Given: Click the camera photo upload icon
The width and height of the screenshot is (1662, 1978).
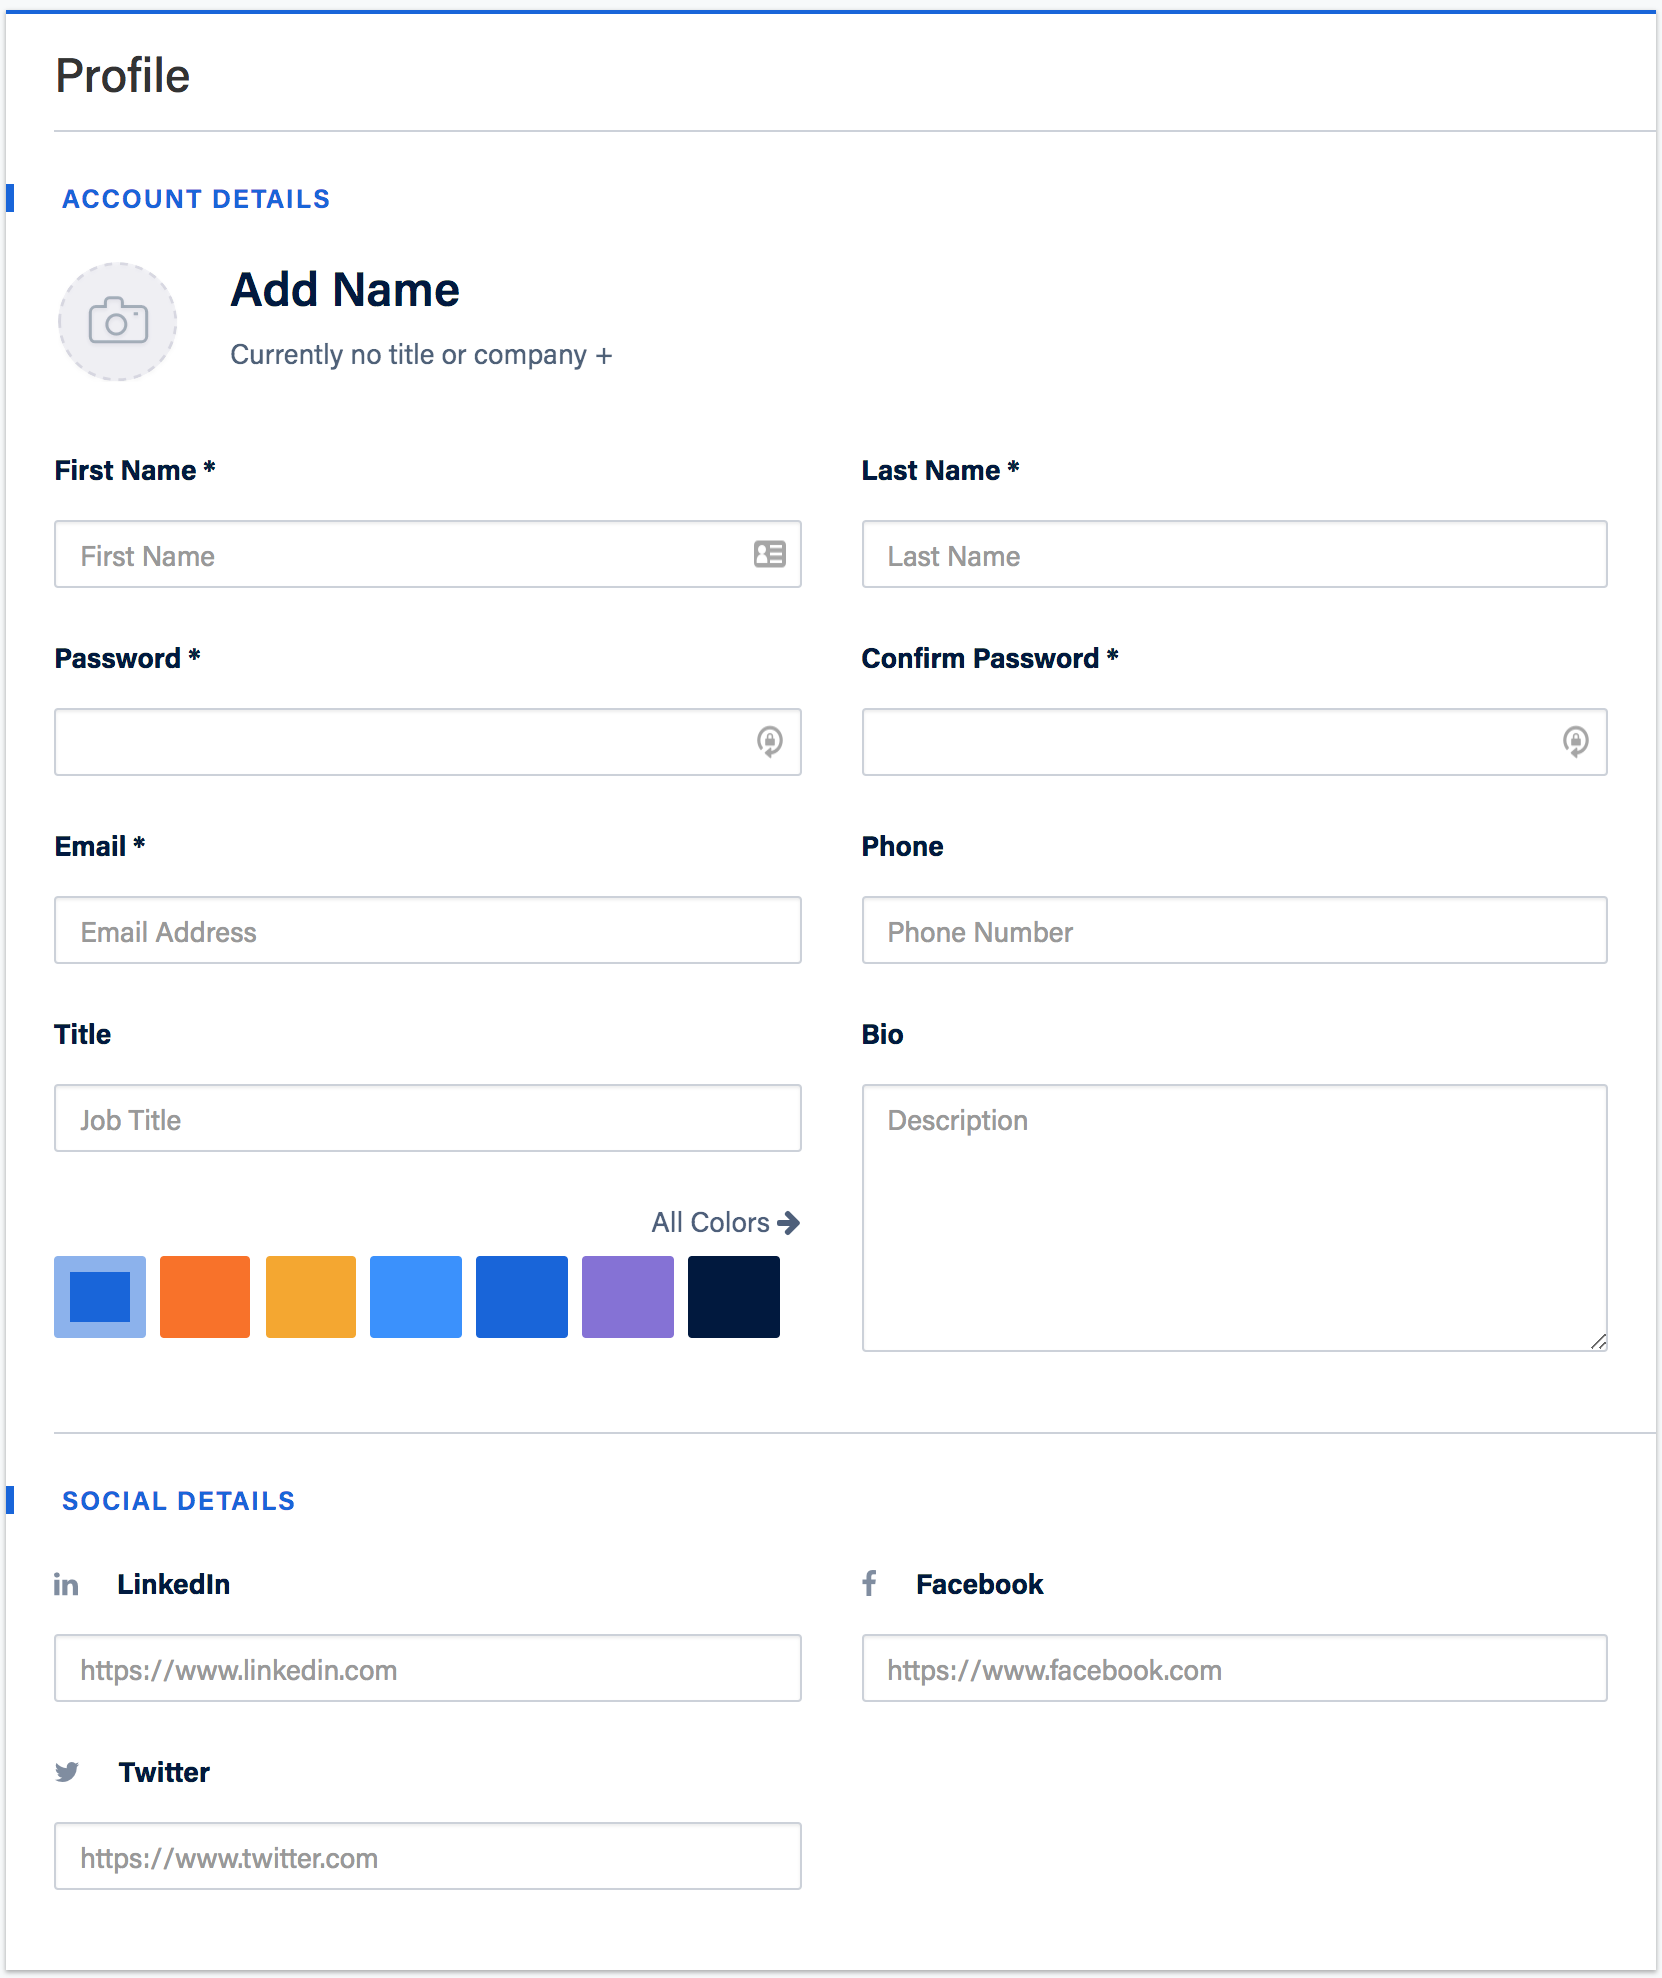Looking at the screenshot, I should (x=118, y=322).
